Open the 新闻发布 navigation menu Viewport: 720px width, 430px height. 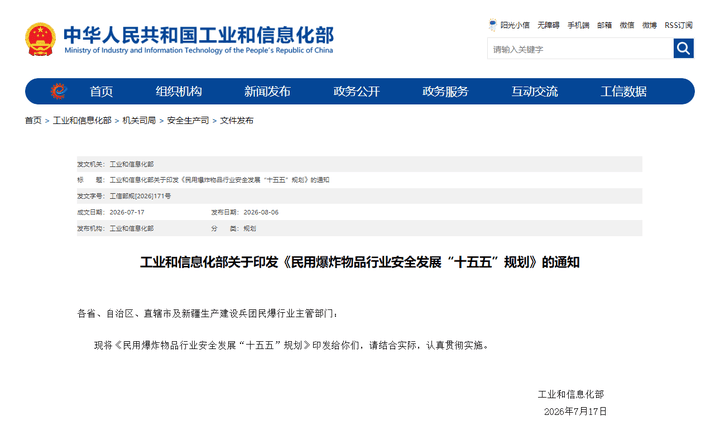(267, 91)
